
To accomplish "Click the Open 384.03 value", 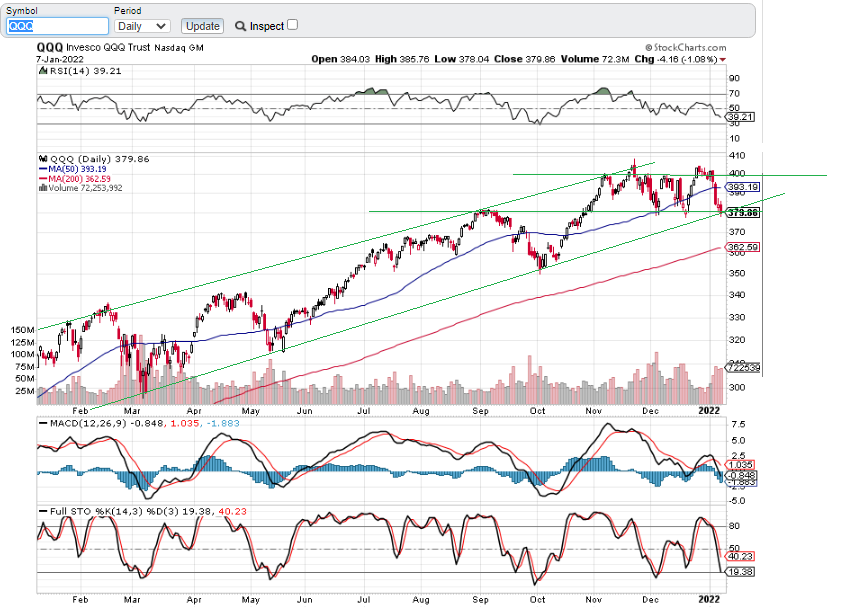I will [341, 59].
